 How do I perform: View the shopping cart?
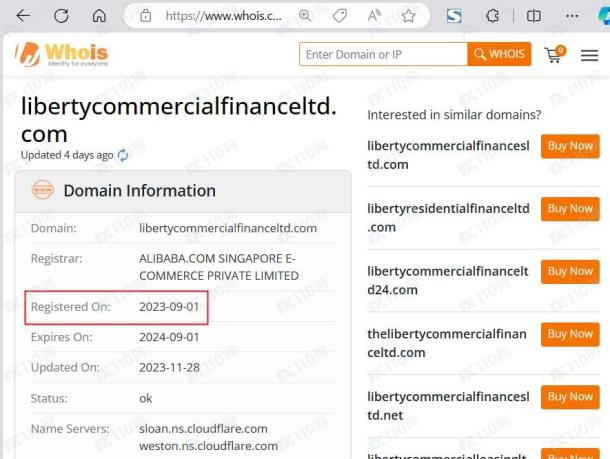tap(555, 55)
